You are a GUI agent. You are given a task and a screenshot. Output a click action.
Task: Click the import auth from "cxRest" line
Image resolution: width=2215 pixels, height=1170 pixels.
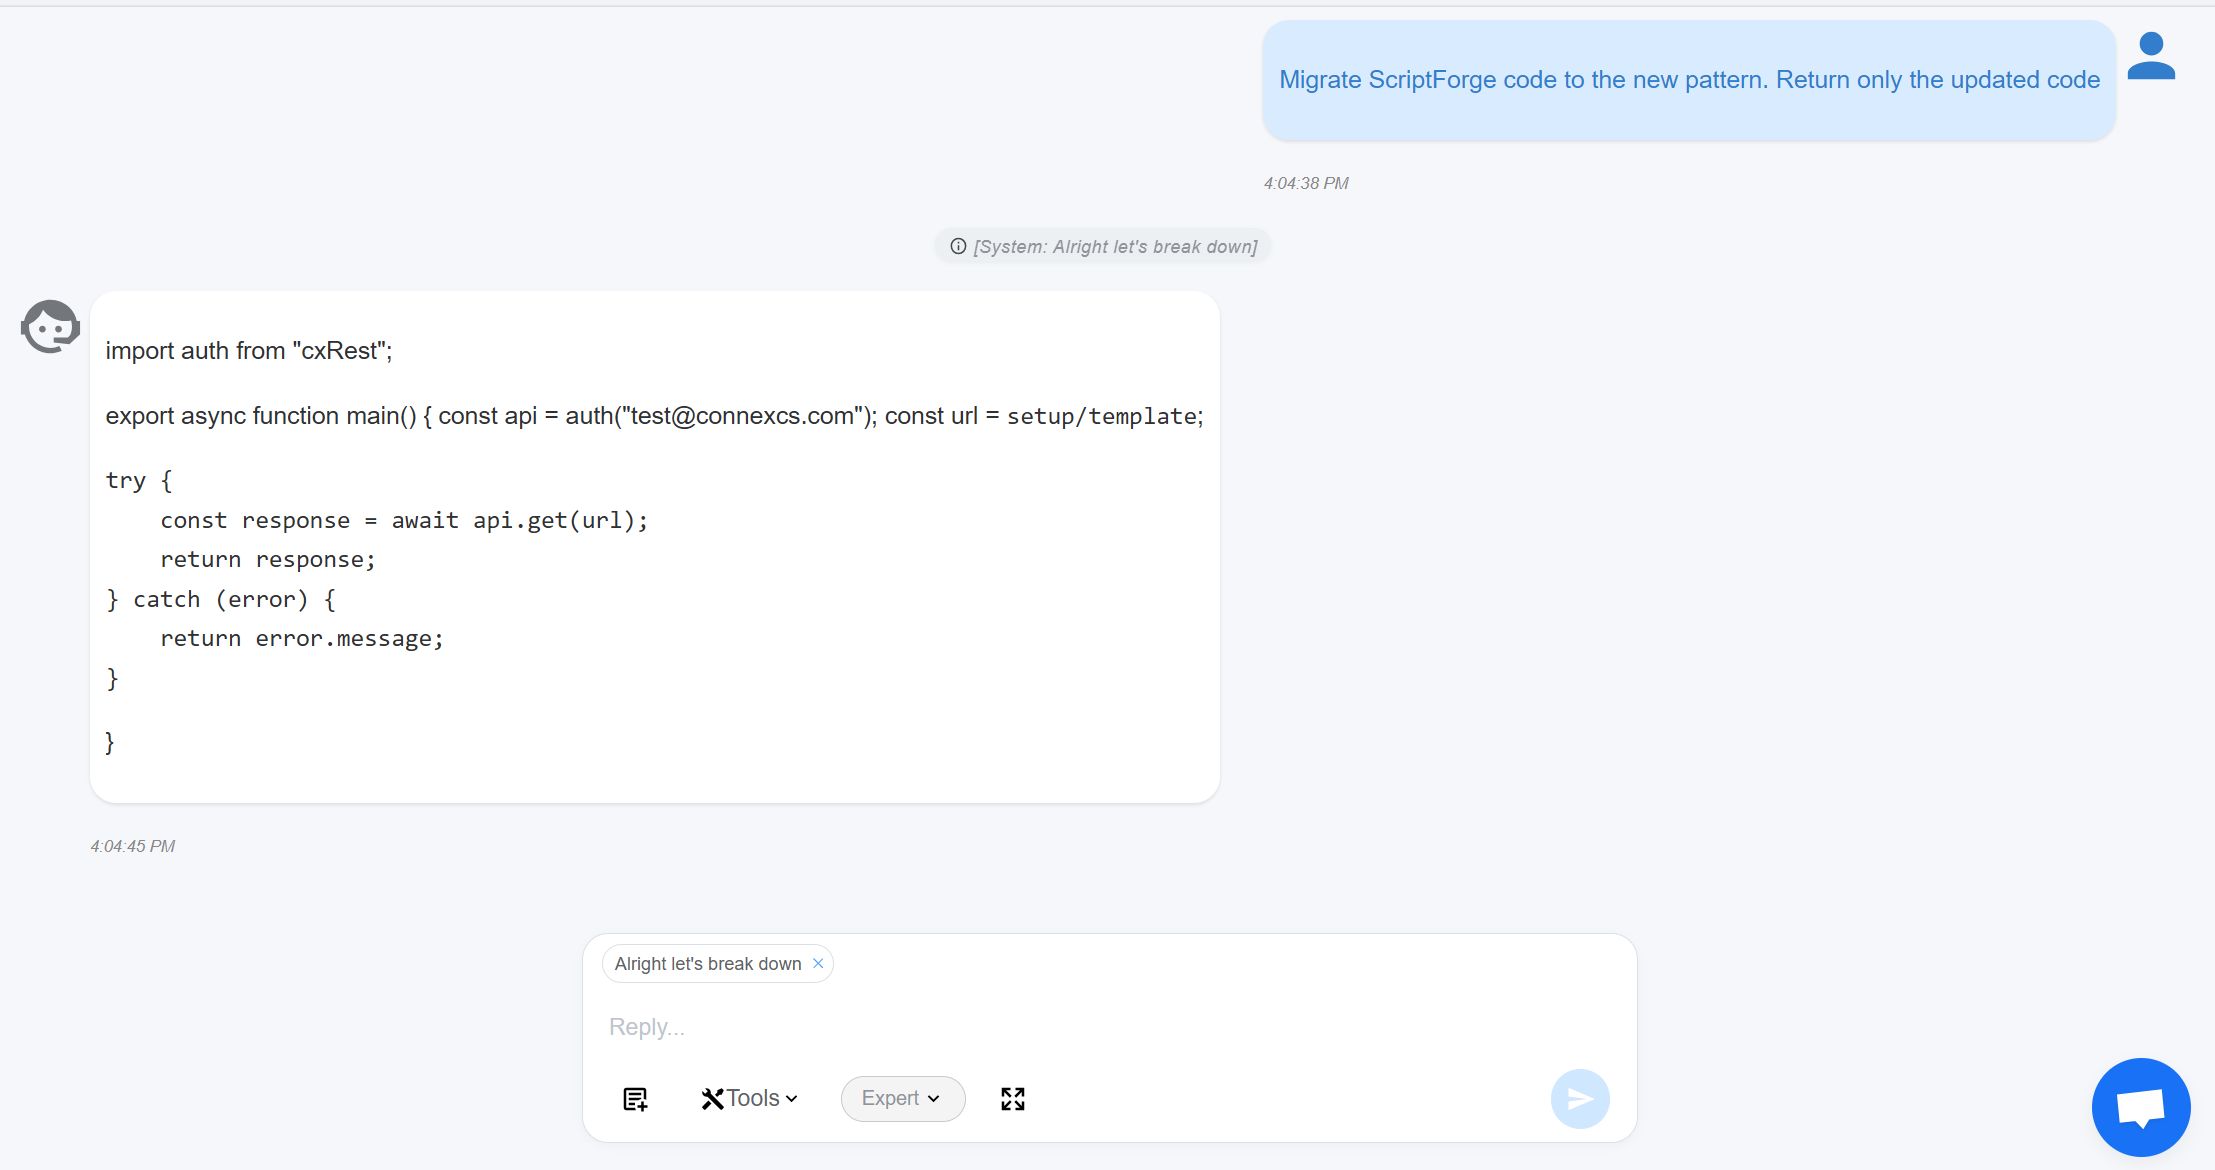(249, 351)
